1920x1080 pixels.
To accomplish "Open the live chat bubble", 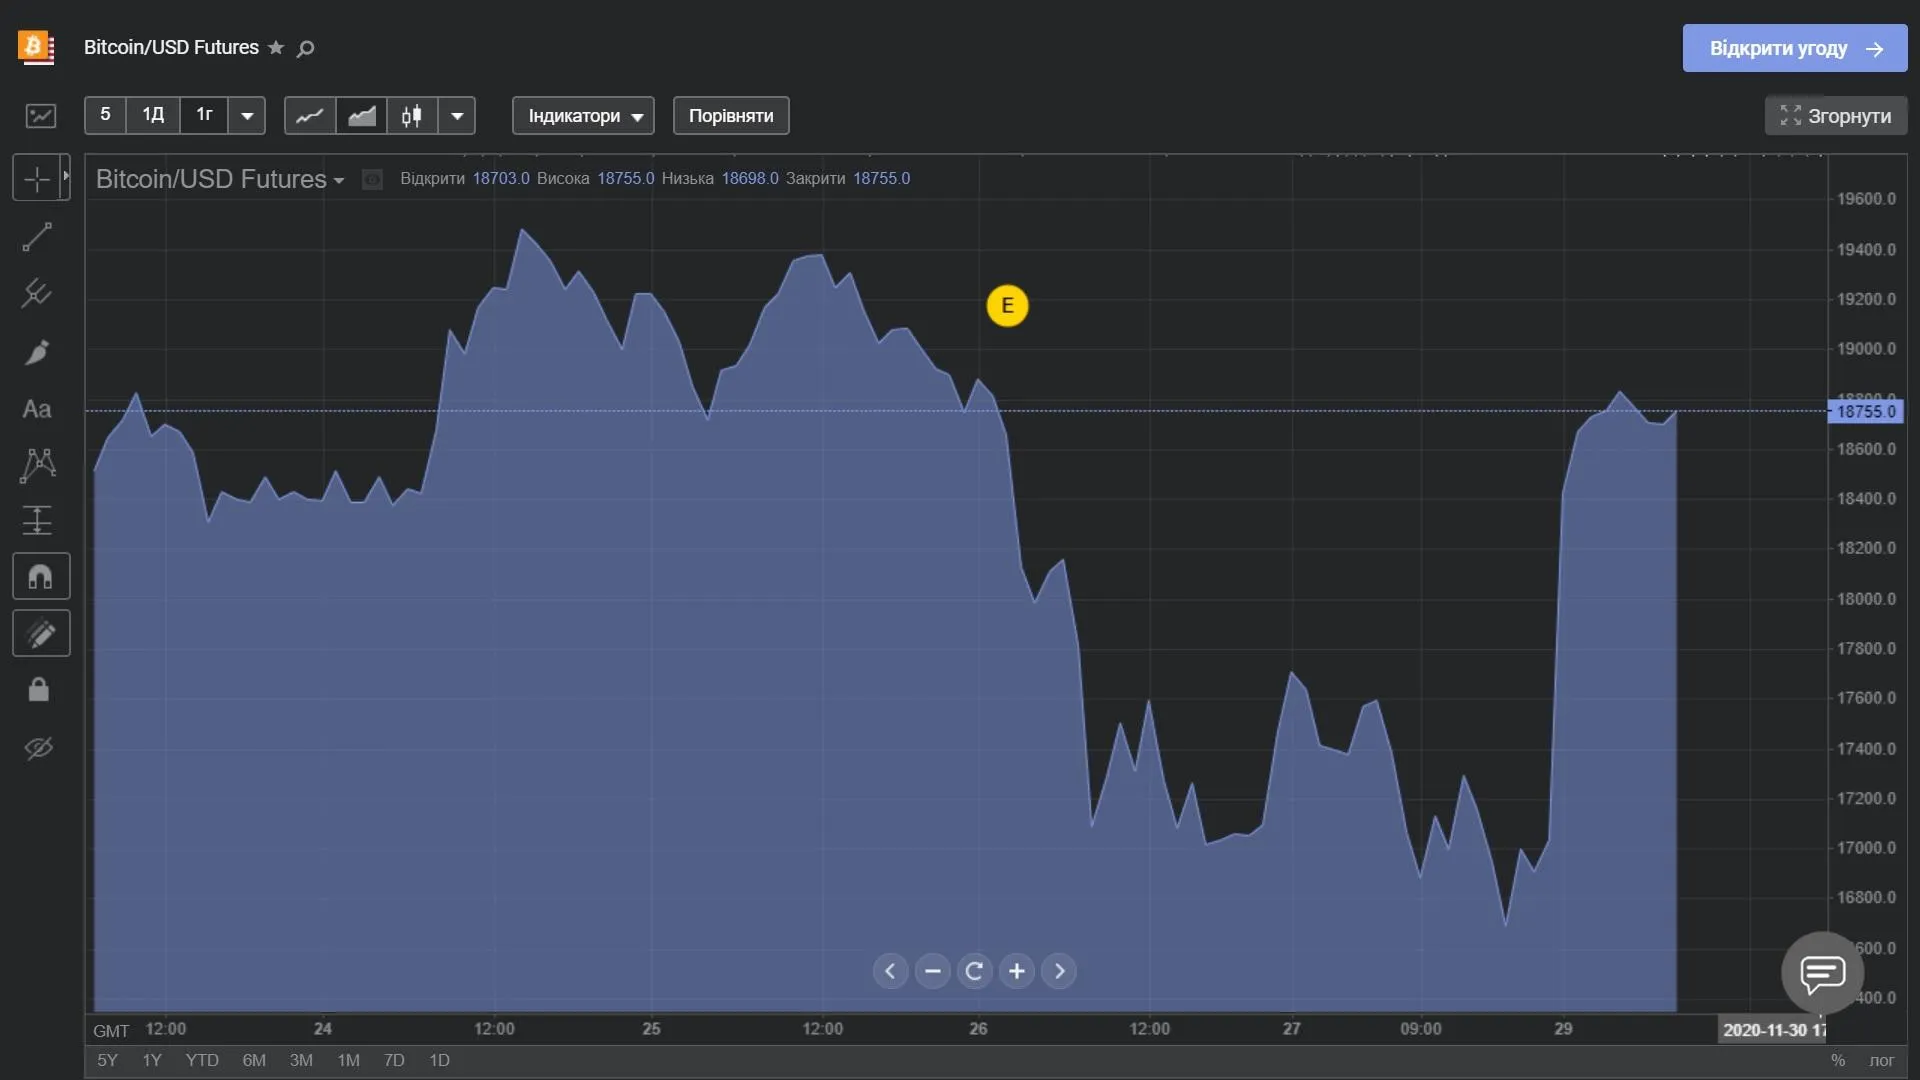I will pyautogui.click(x=1823, y=972).
